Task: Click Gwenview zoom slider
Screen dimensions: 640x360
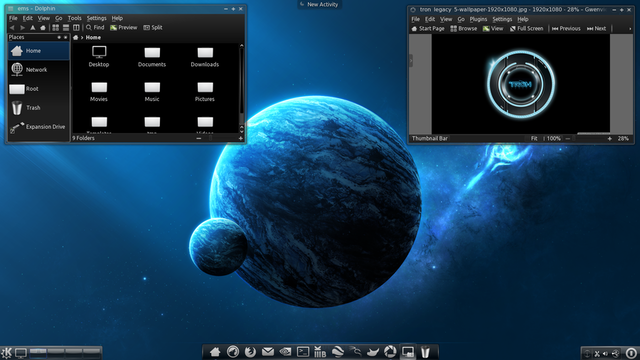Action: pyautogui.click(x=589, y=138)
